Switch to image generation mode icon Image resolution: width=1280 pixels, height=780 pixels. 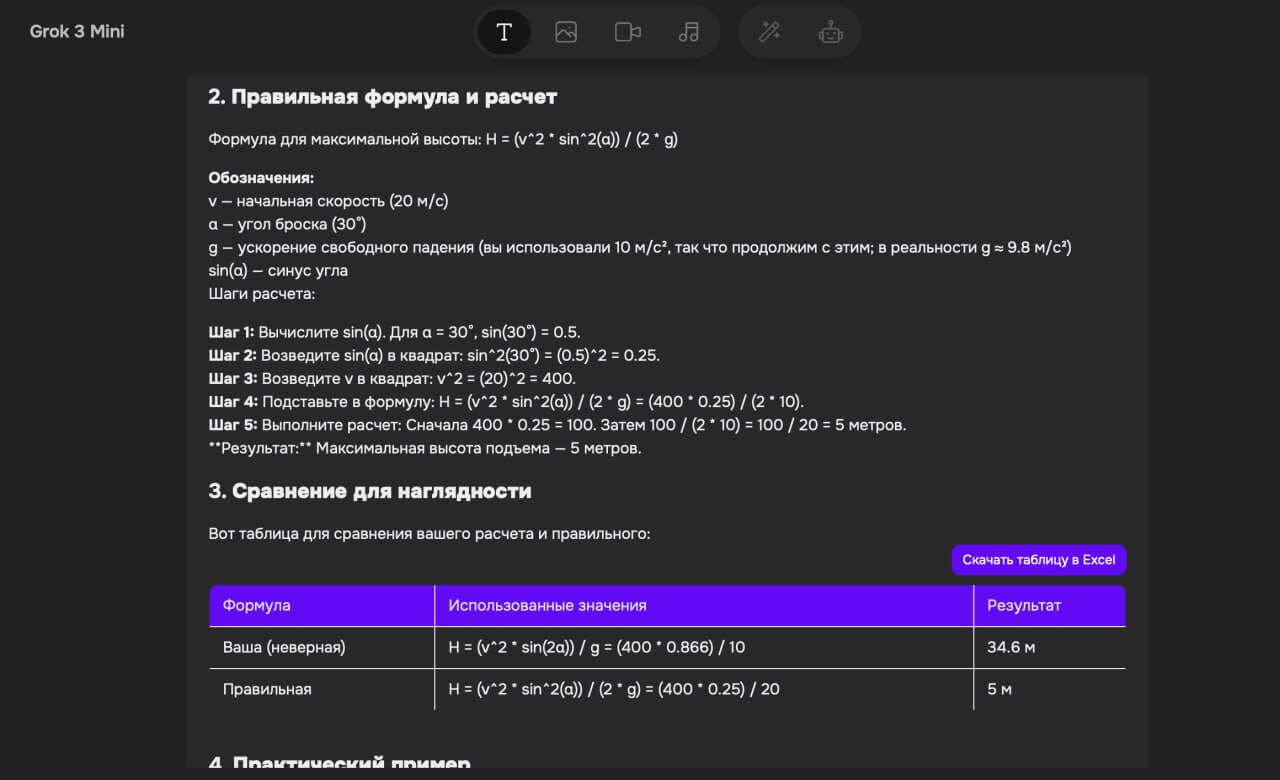[566, 32]
